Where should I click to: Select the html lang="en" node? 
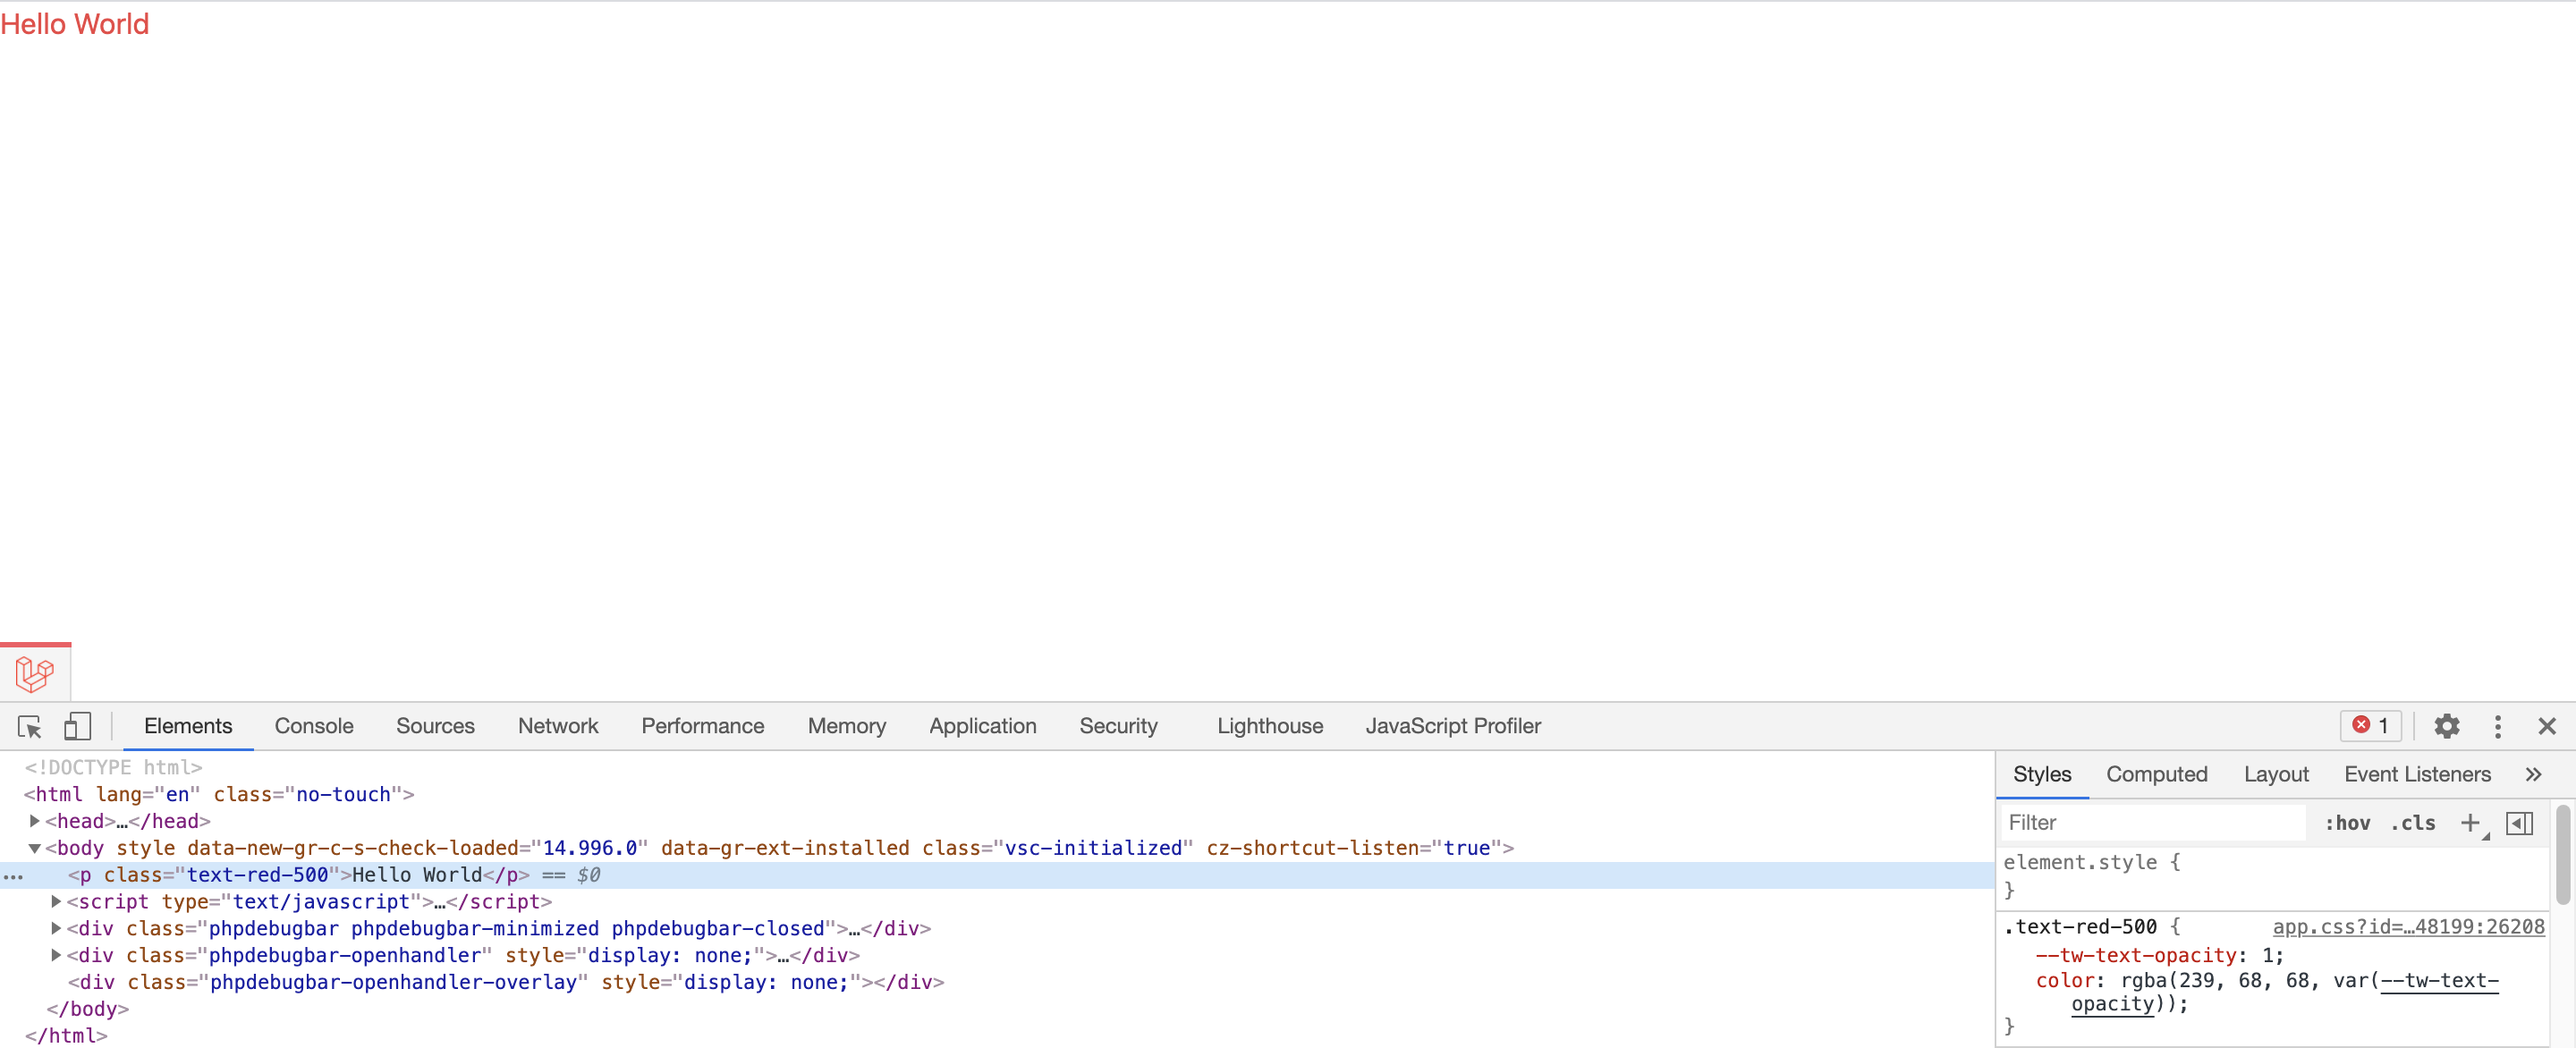pyautogui.click(x=219, y=794)
